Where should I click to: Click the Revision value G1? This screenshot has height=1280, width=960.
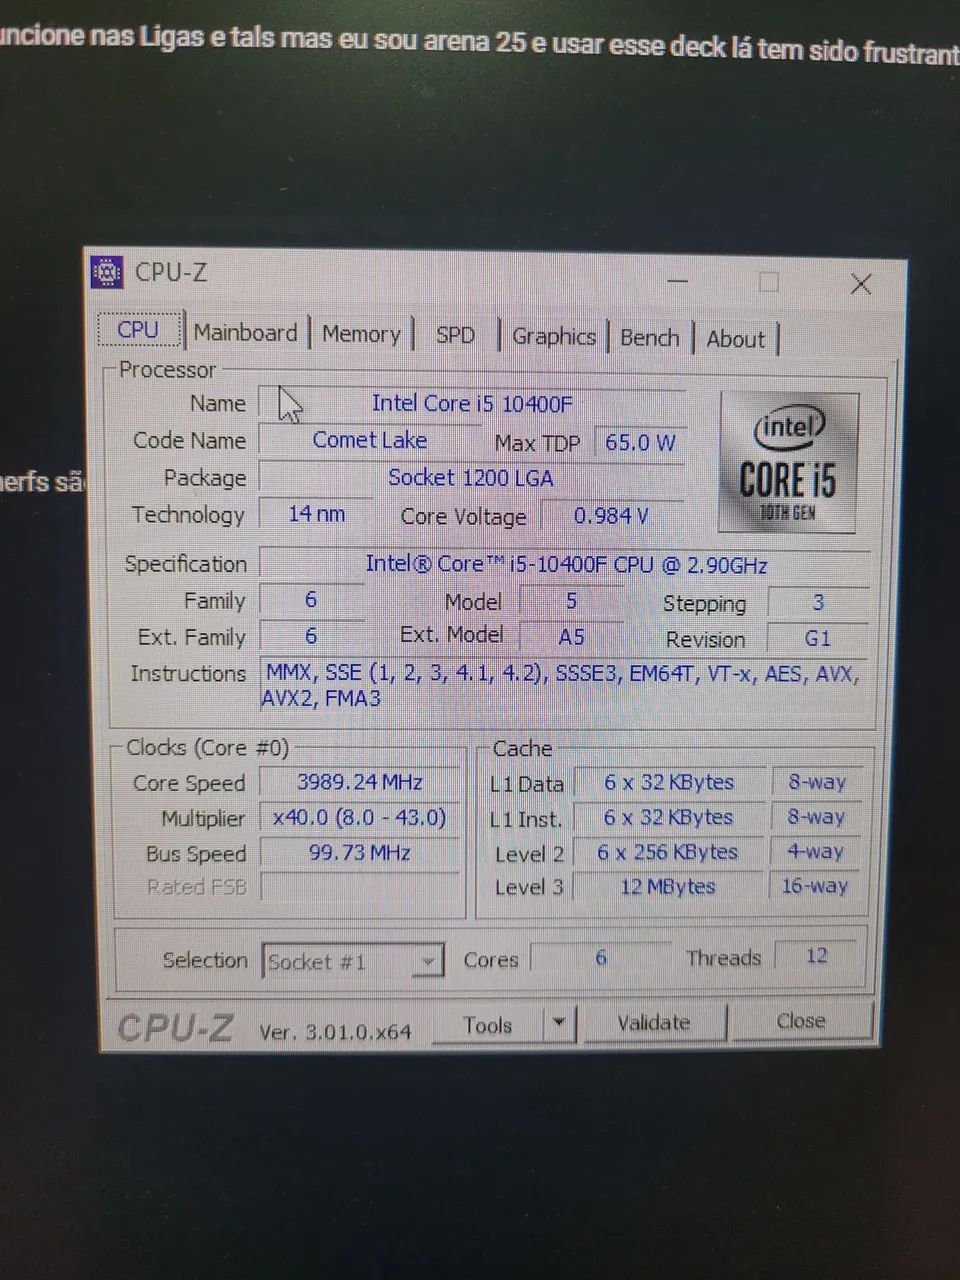pyautogui.click(x=818, y=638)
